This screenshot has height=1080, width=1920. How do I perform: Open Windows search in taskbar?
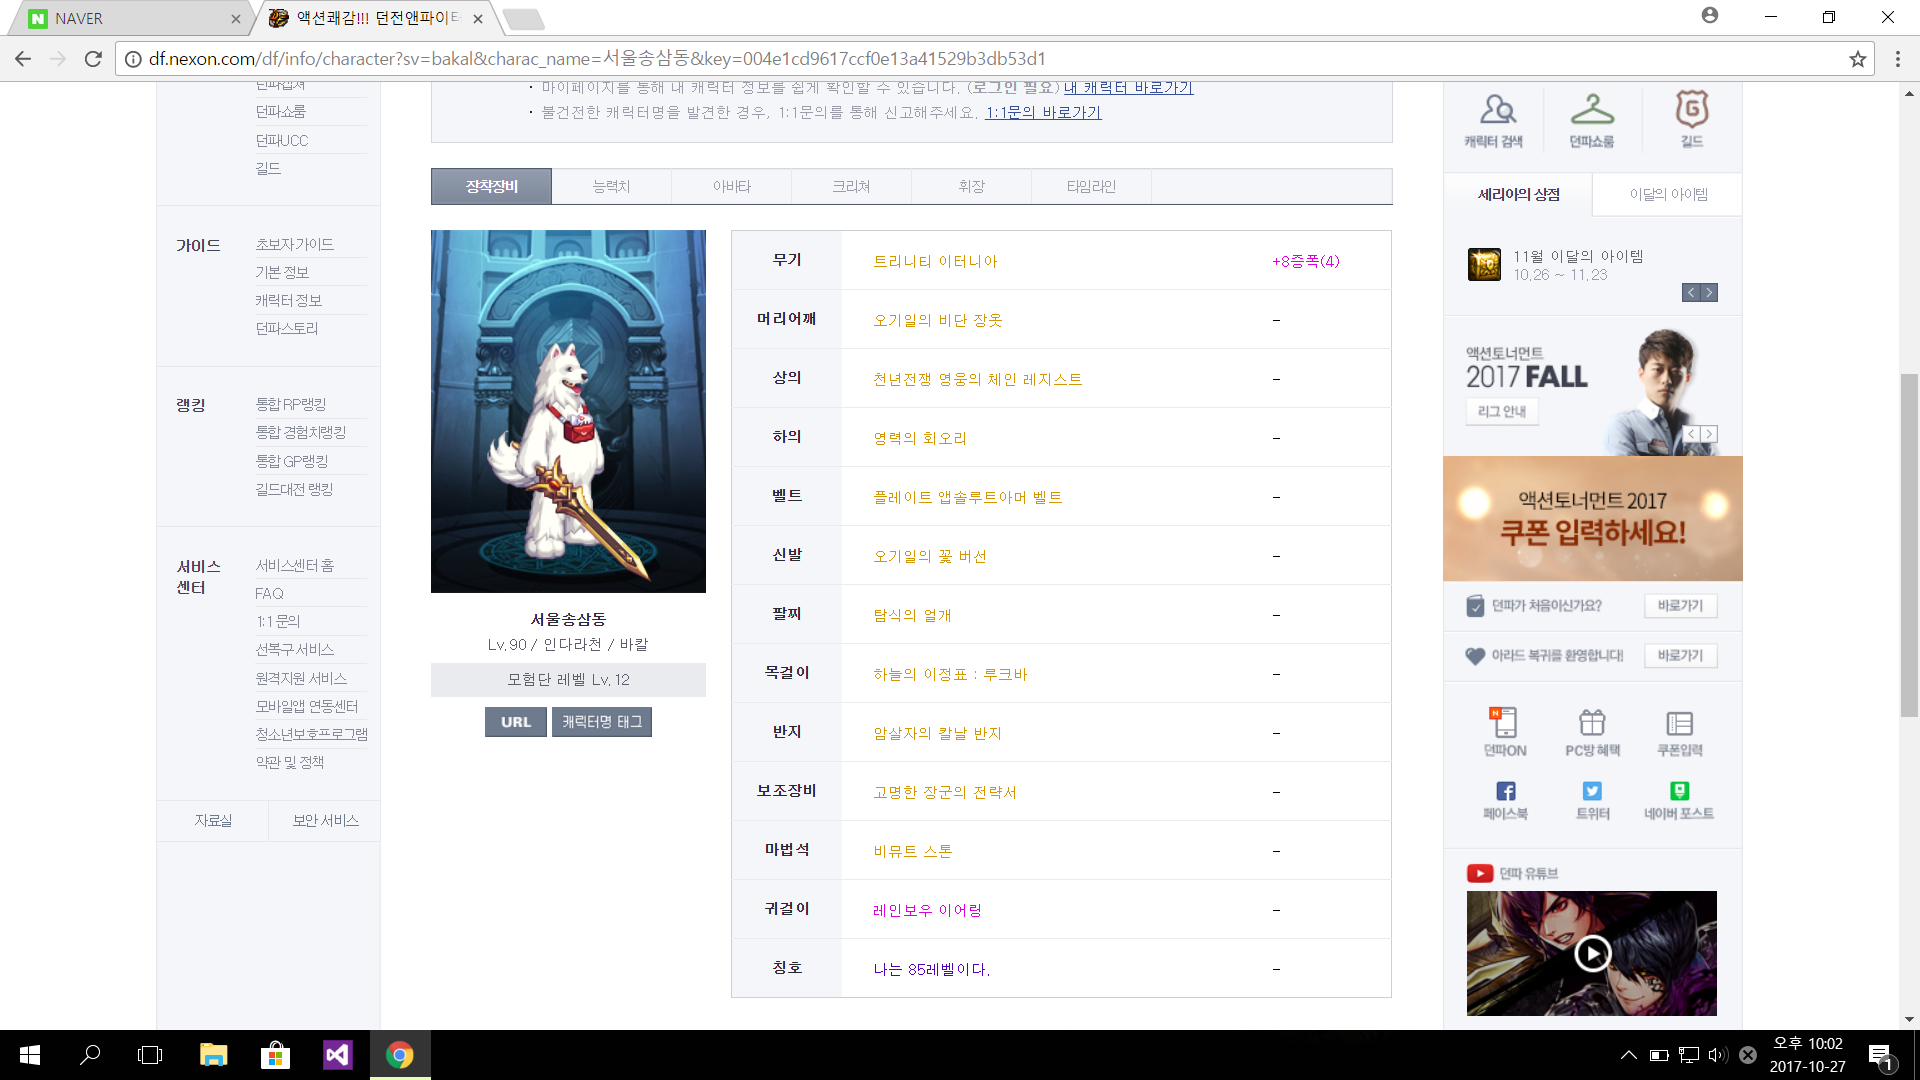[x=90, y=1055]
